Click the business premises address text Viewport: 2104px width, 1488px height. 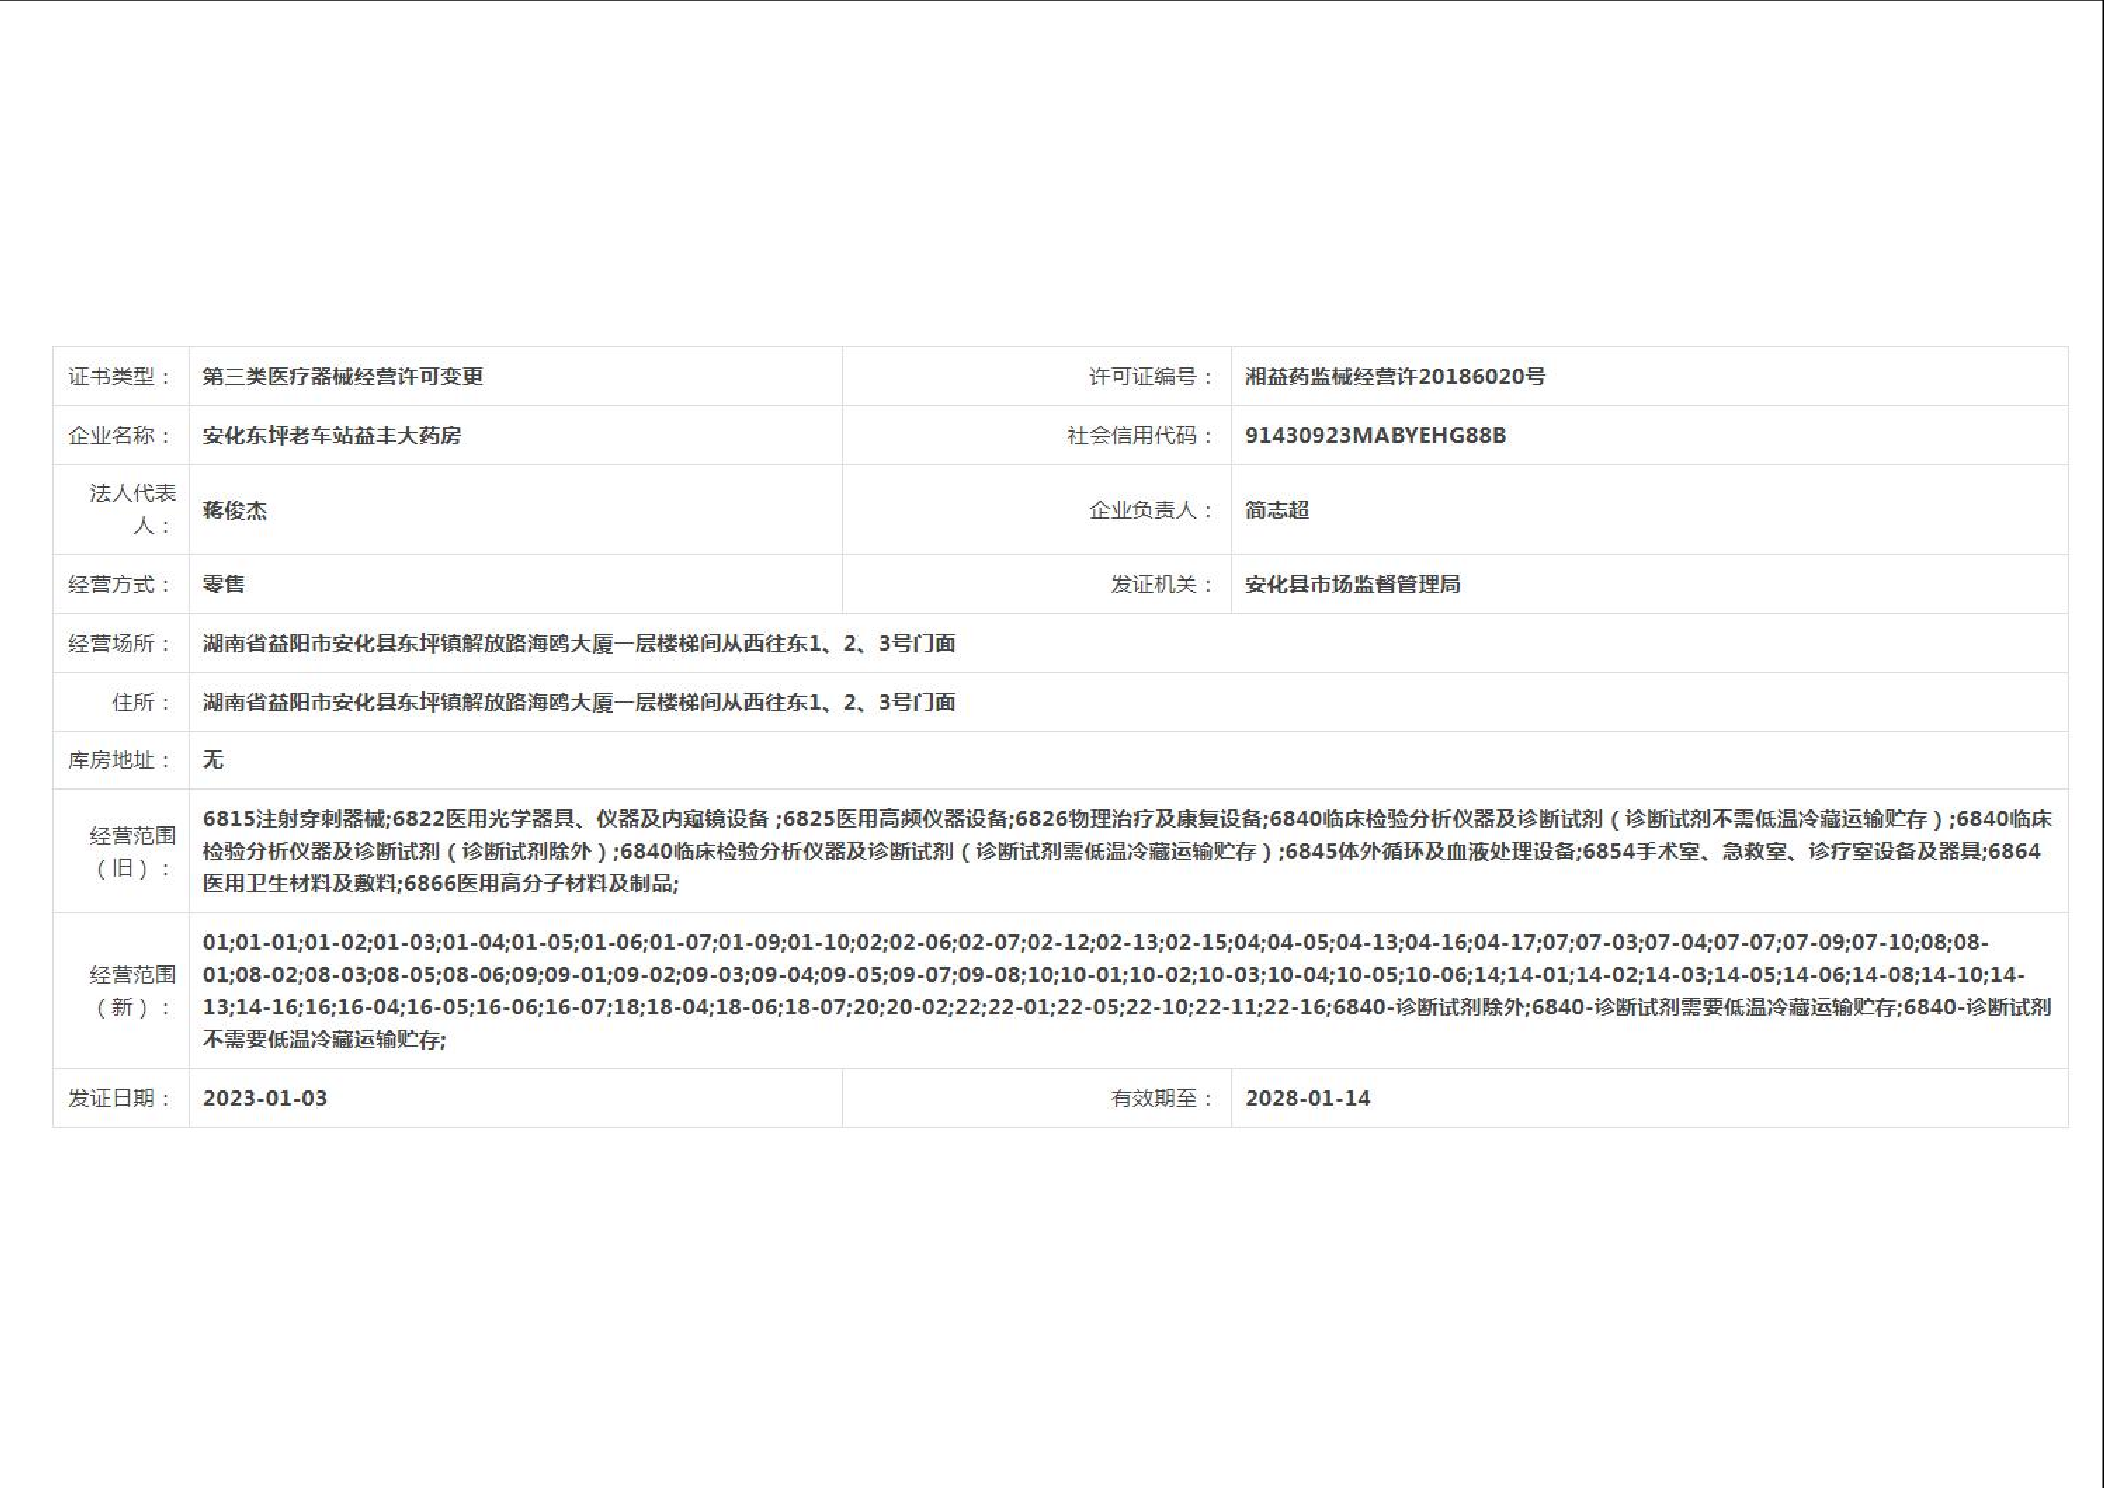pos(578,643)
